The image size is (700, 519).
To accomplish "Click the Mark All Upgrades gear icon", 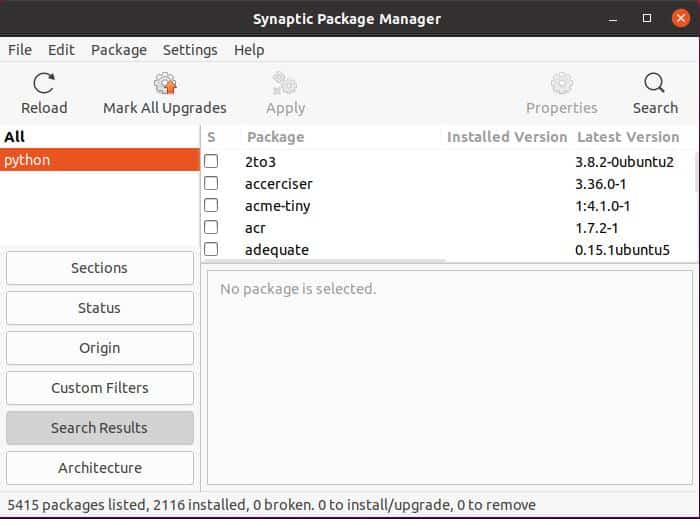I will coord(165,83).
